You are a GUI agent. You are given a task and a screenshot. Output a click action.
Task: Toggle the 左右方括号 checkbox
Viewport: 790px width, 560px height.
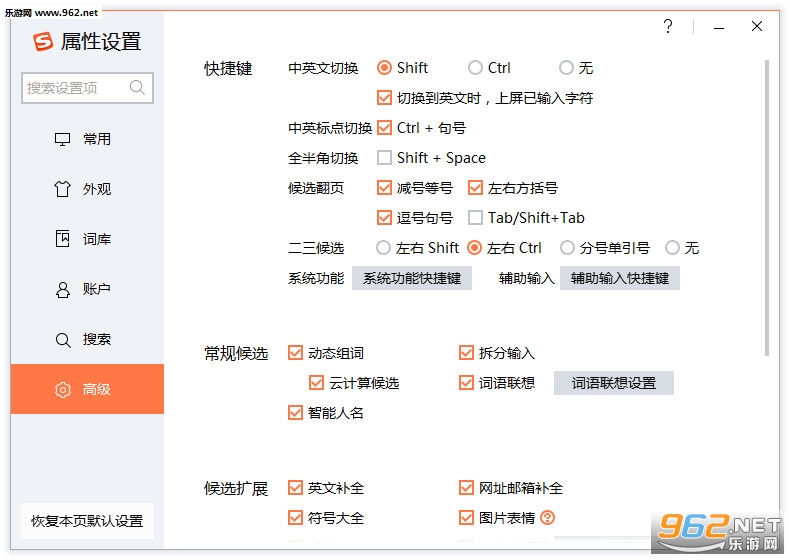click(475, 188)
